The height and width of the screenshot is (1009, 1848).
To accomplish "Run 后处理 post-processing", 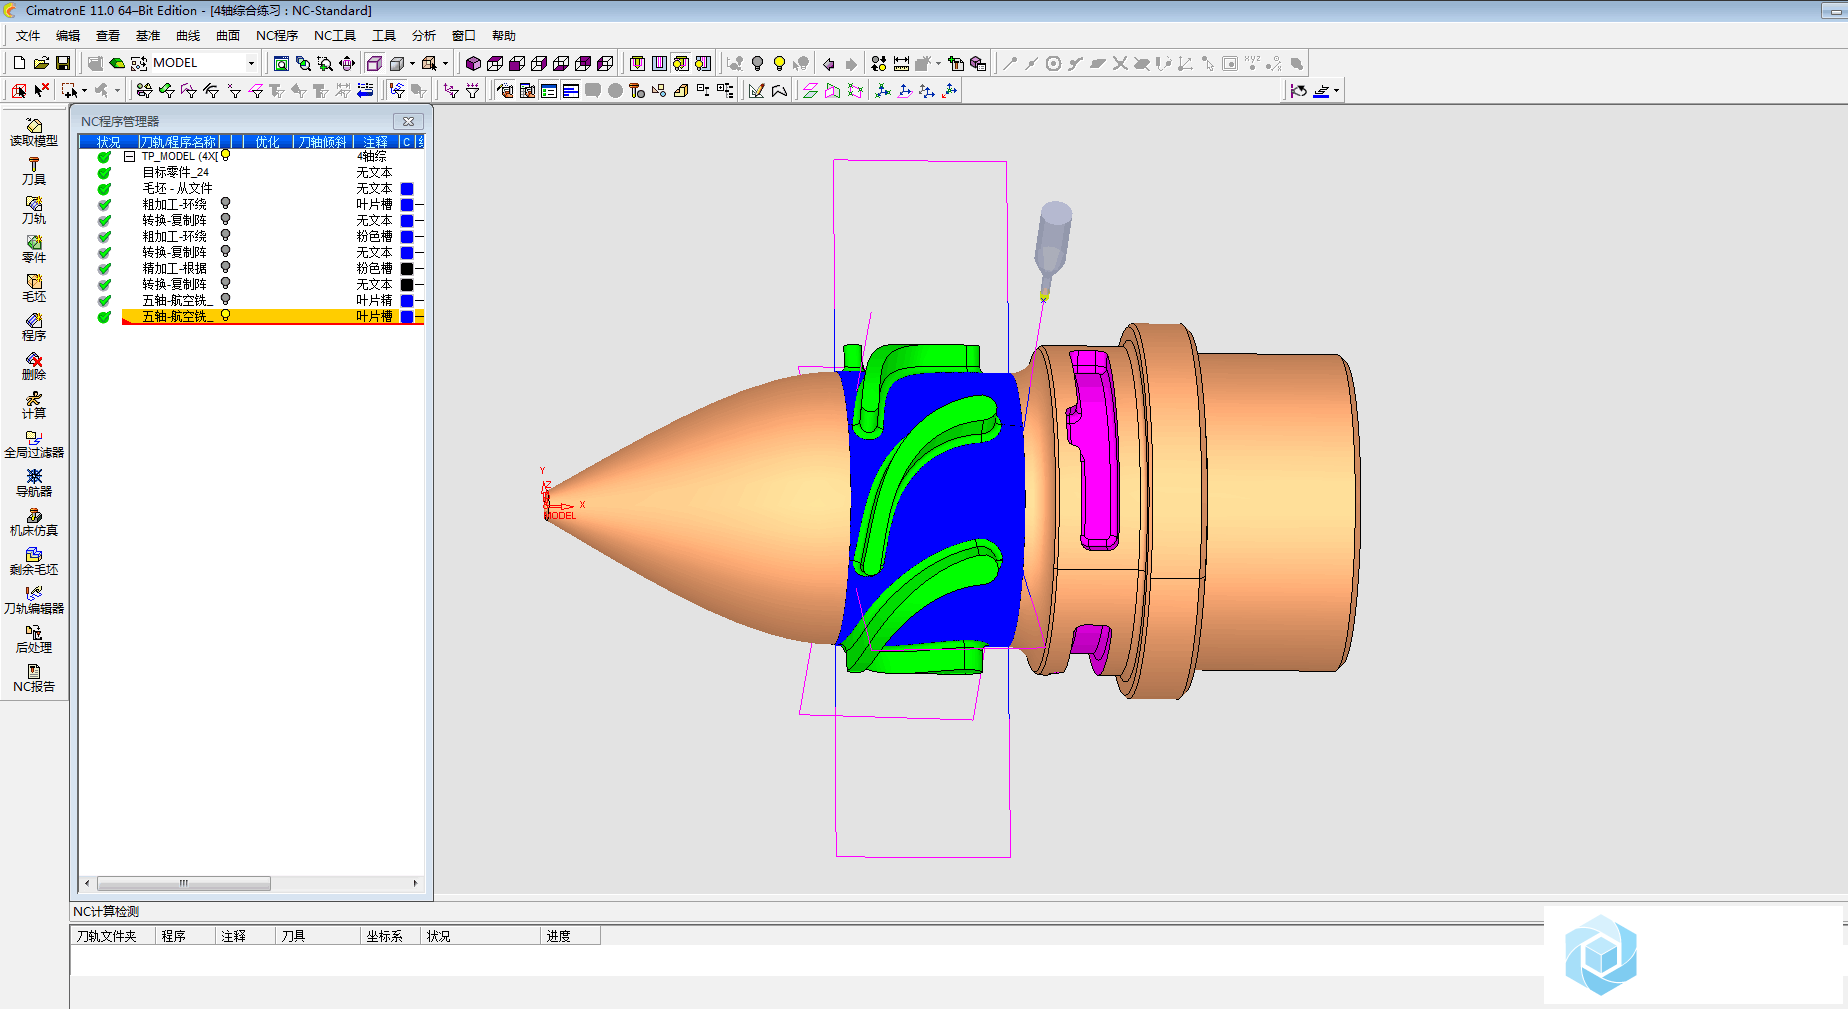I will tap(34, 639).
